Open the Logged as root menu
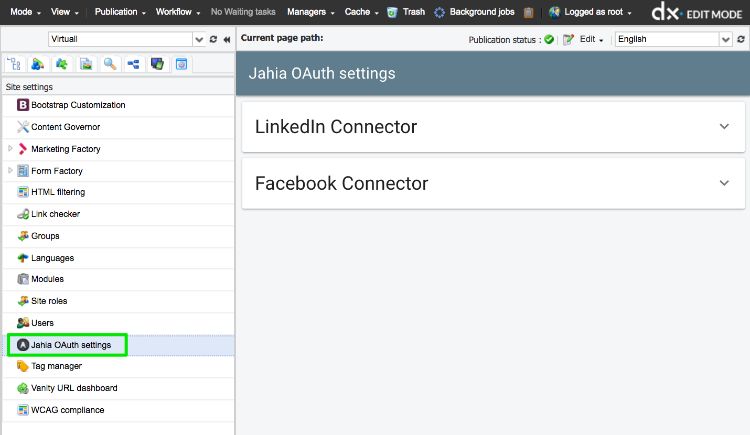Image resolution: width=750 pixels, height=435 pixels. click(x=597, y=12)
